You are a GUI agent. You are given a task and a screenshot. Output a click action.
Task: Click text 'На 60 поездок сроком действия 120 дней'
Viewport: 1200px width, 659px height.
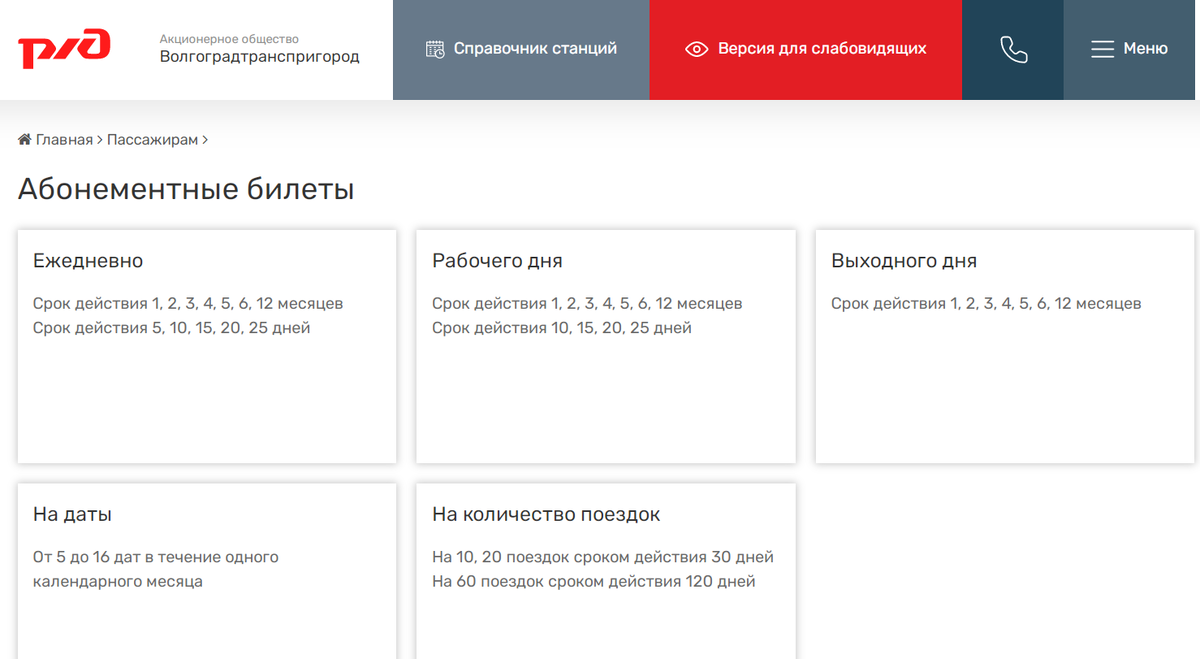click(594, 582)
